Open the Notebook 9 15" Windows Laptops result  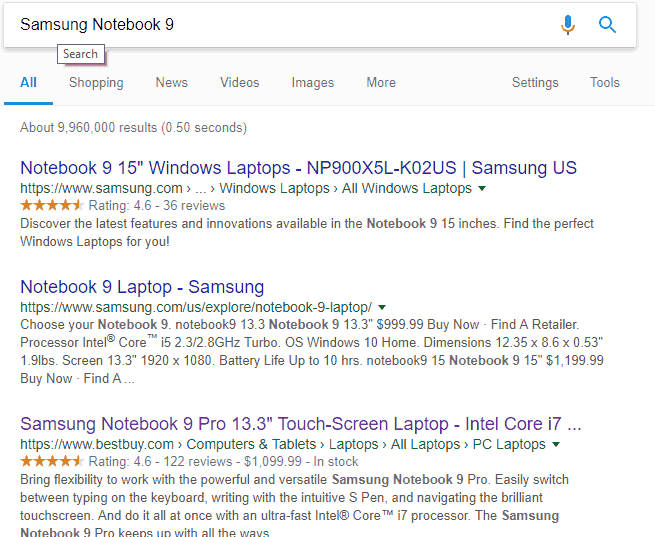298,168
